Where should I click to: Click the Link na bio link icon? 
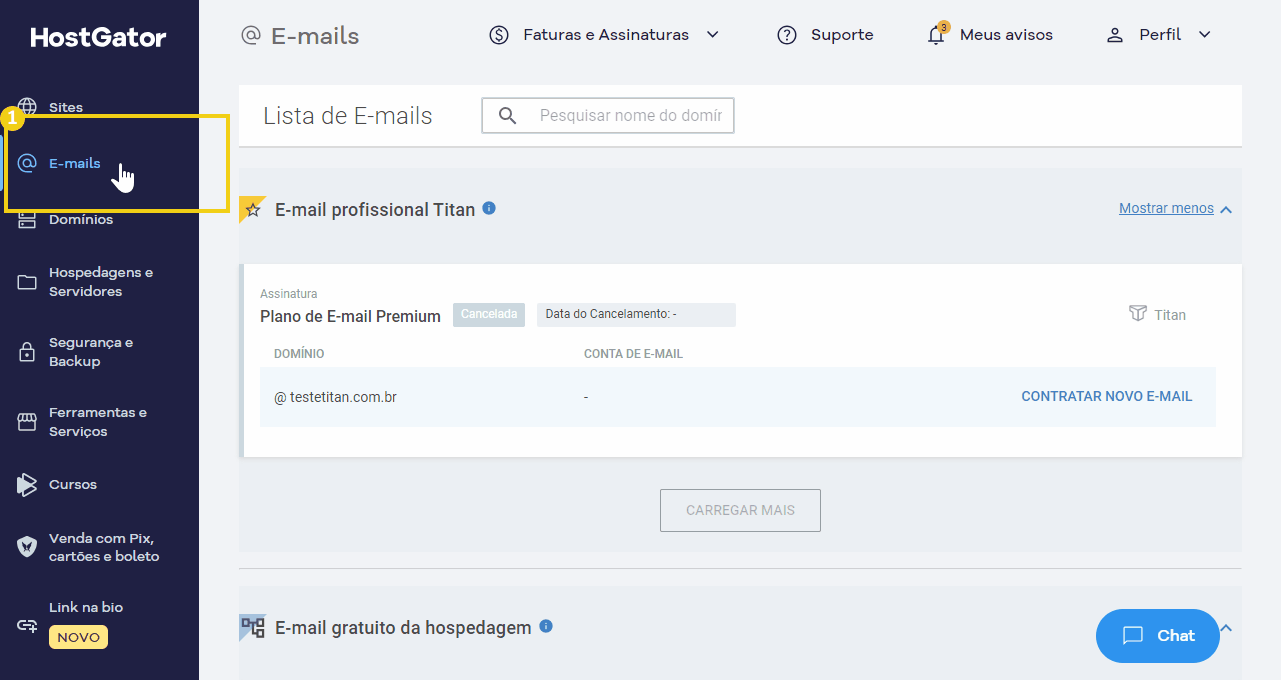27,626
